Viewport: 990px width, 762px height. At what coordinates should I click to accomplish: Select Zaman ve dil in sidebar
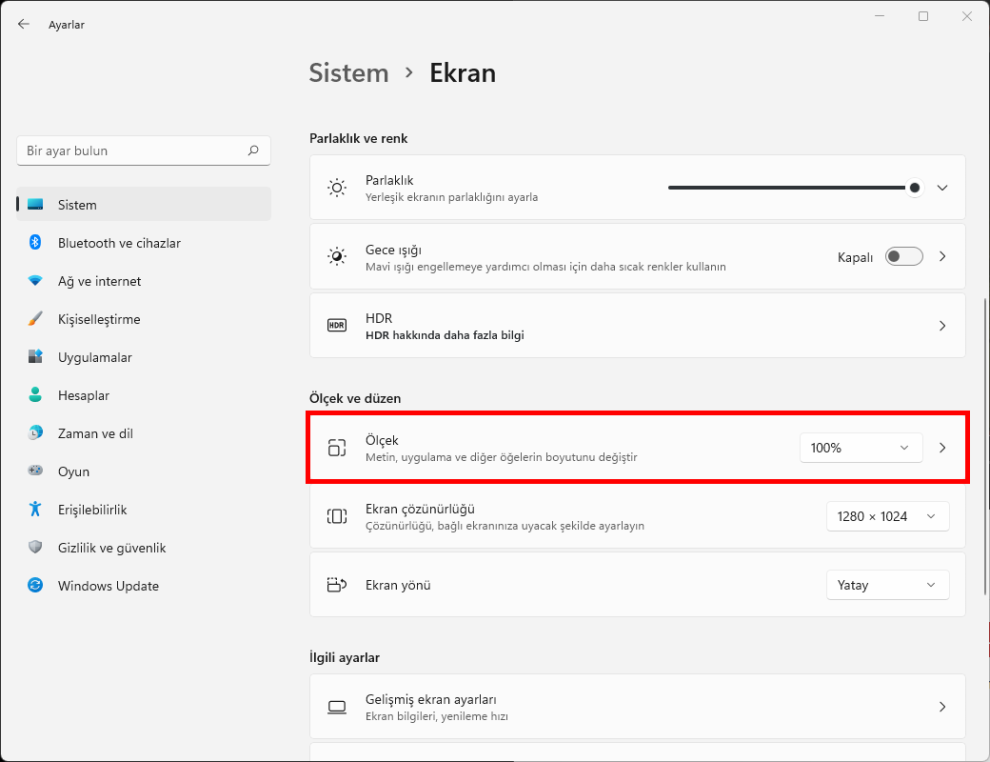pos(95,433)
